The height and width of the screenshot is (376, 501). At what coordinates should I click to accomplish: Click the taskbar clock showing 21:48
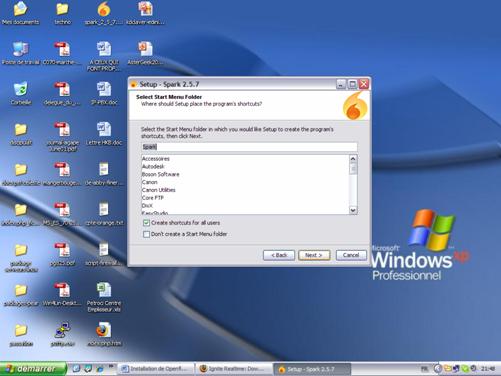488,369
